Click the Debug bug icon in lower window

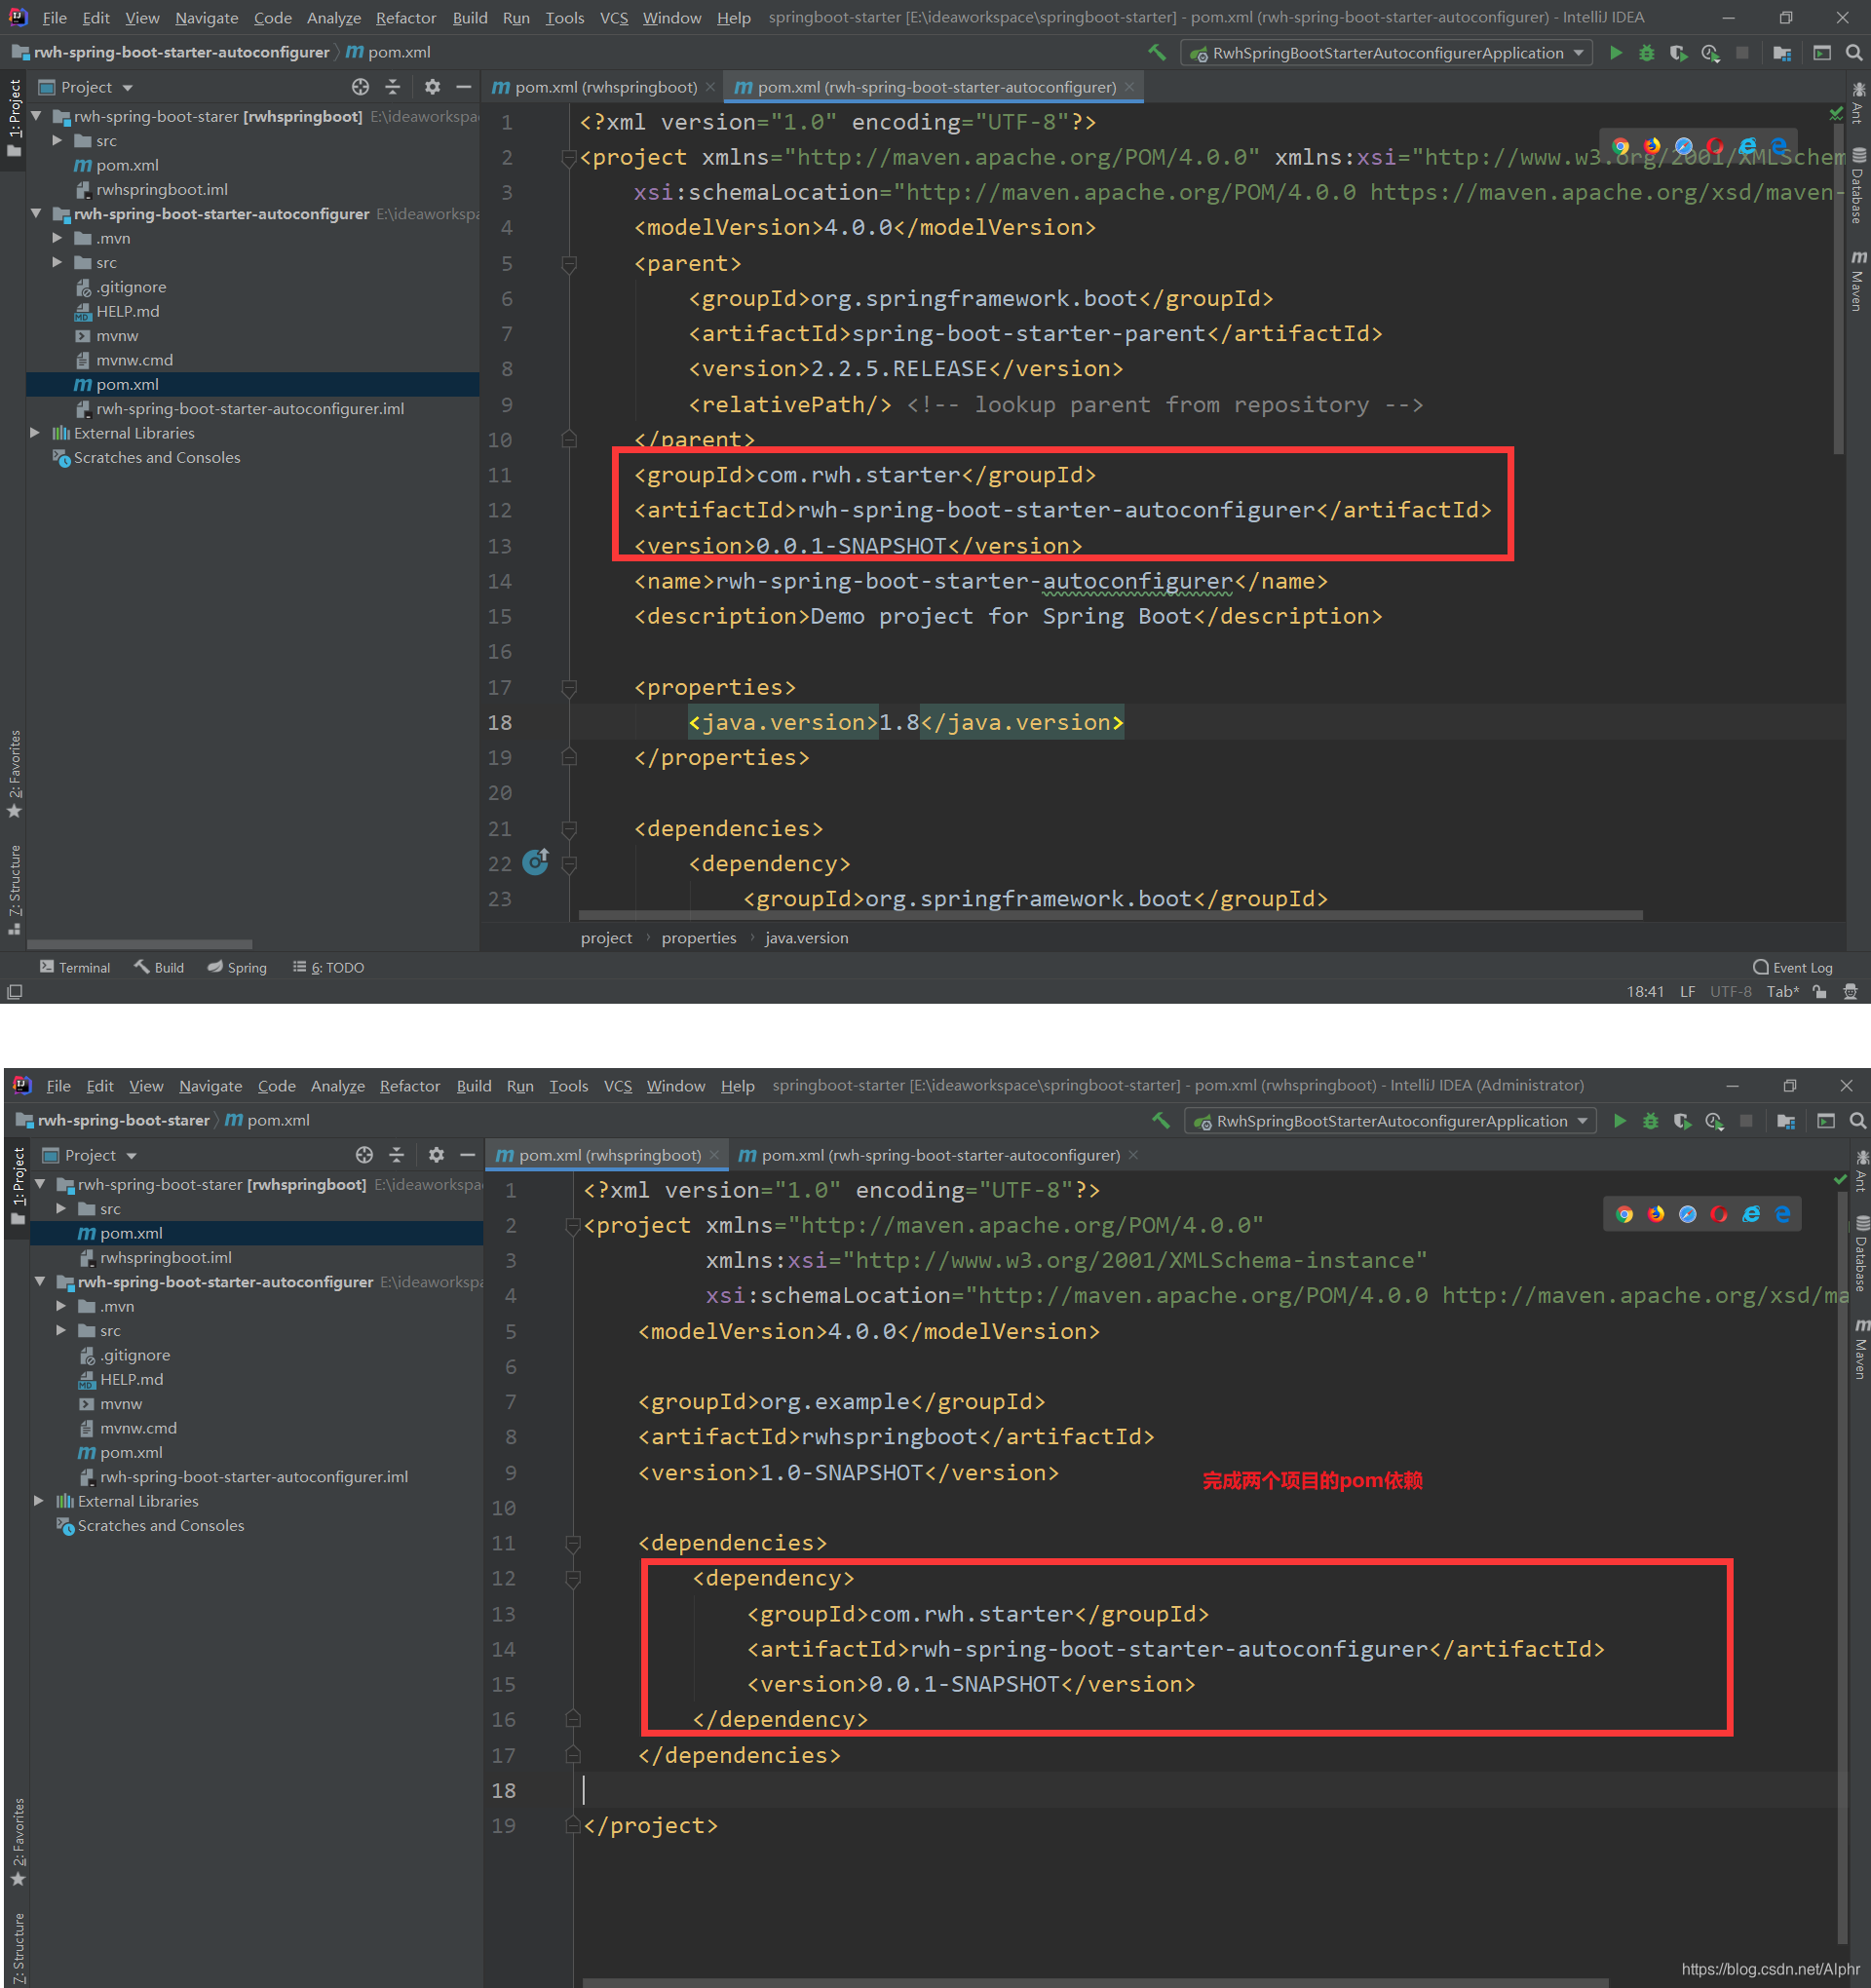click(1651, 1121)
